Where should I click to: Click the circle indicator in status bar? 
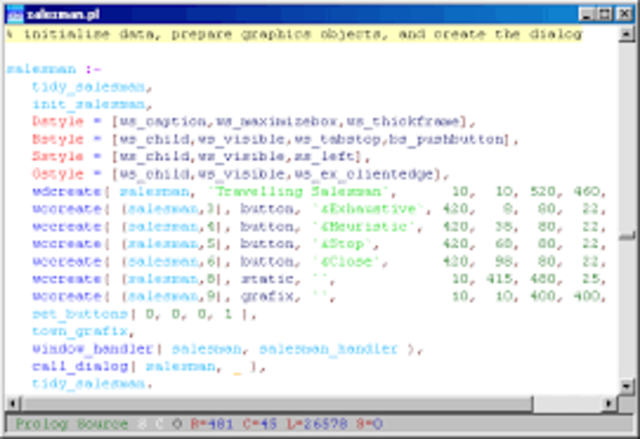click(x=177, y=424)
